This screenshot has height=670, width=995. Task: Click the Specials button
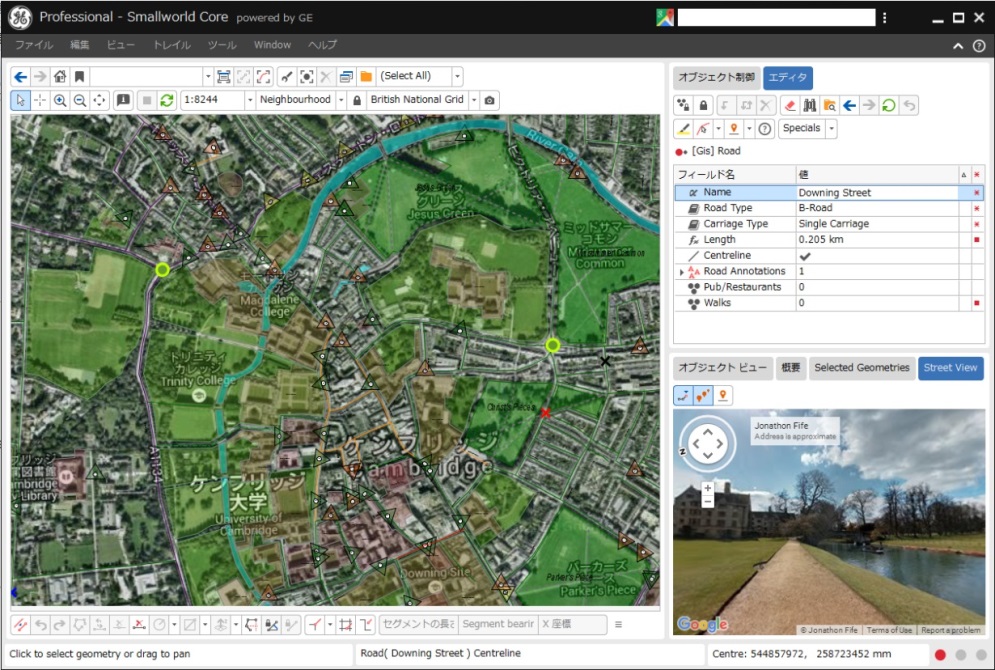pos(801,129)
